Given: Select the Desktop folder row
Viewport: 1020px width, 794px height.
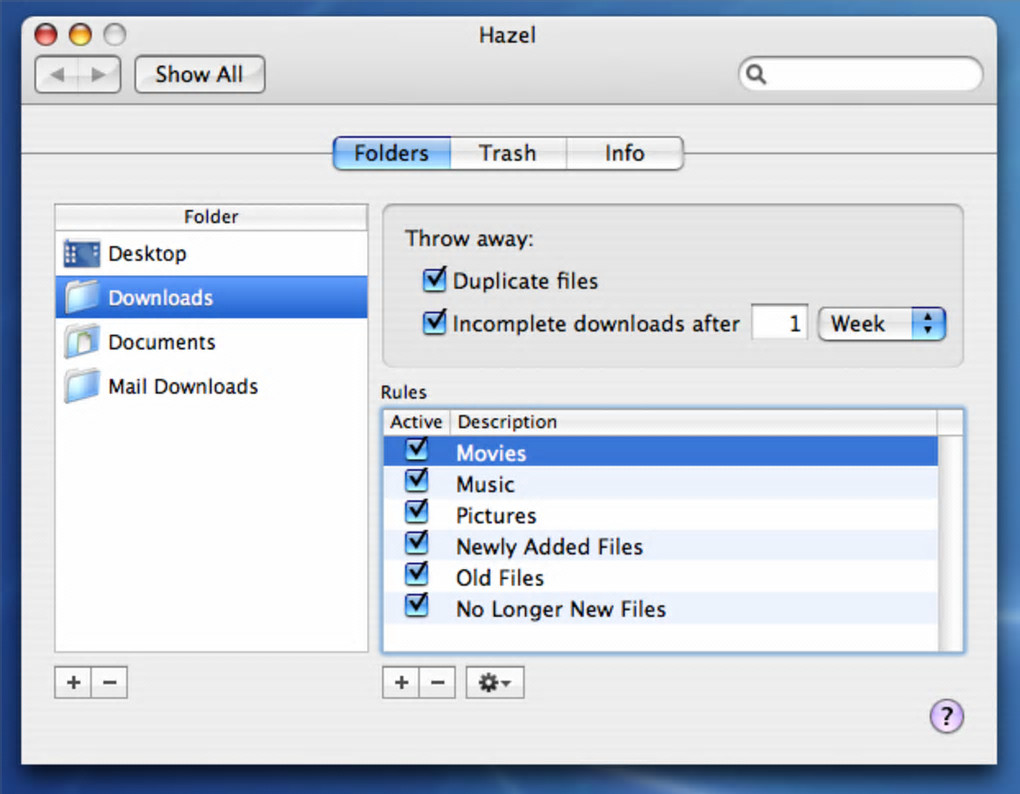Looking at the screenshot, I should [x=211, y=254].
